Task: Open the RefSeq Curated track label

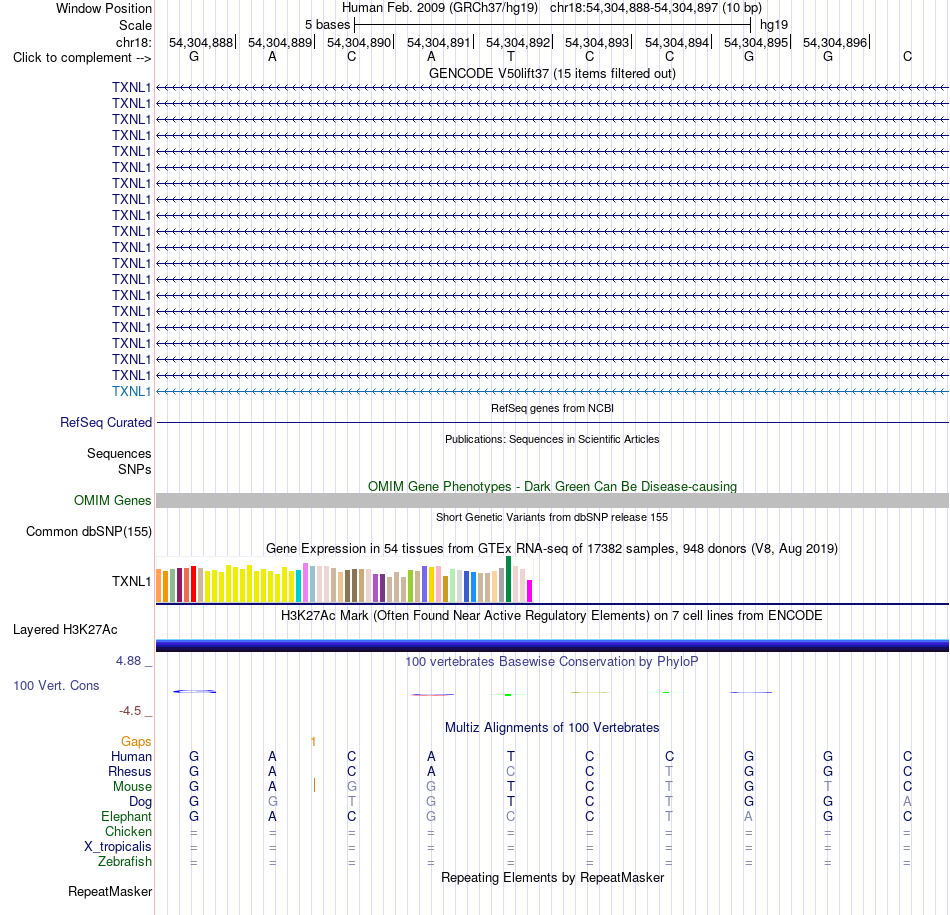Action: 106,422
